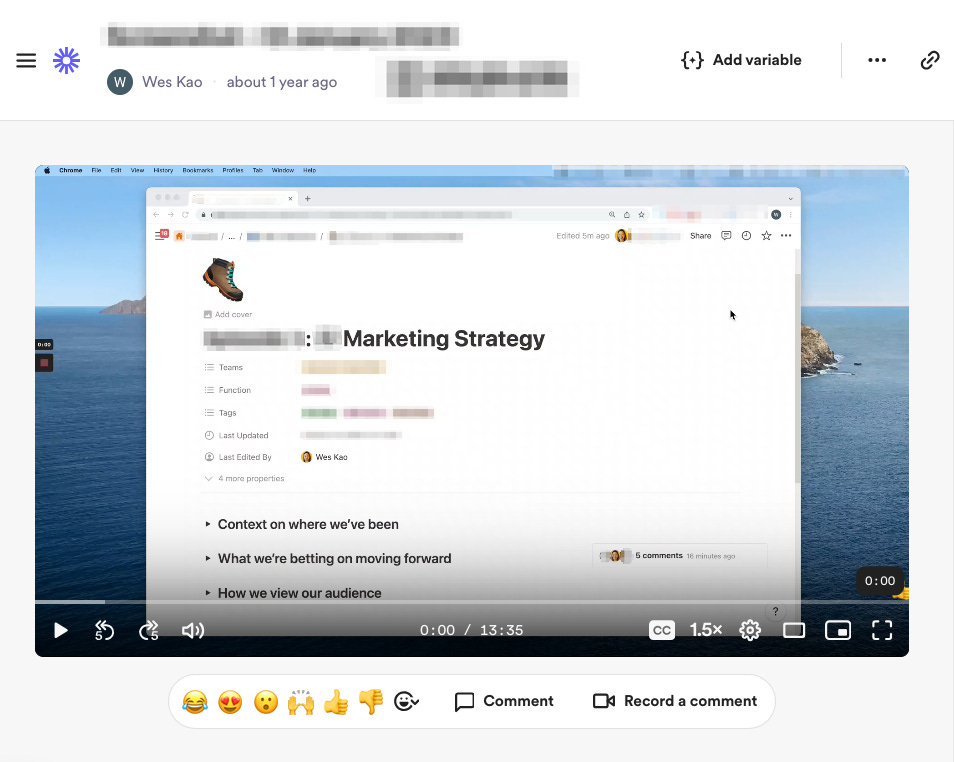The width and height of the screenshot is (954, 762).
Task: Close the browser tab
Action: (290, 198)
